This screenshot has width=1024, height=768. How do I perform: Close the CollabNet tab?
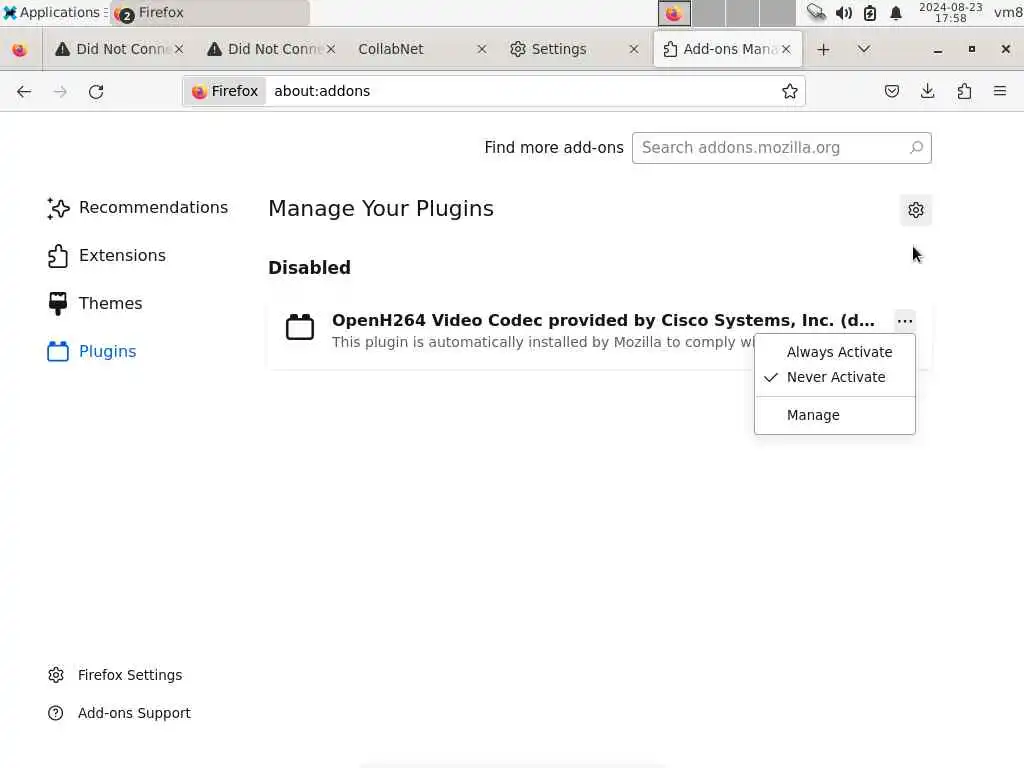(482, 49)
